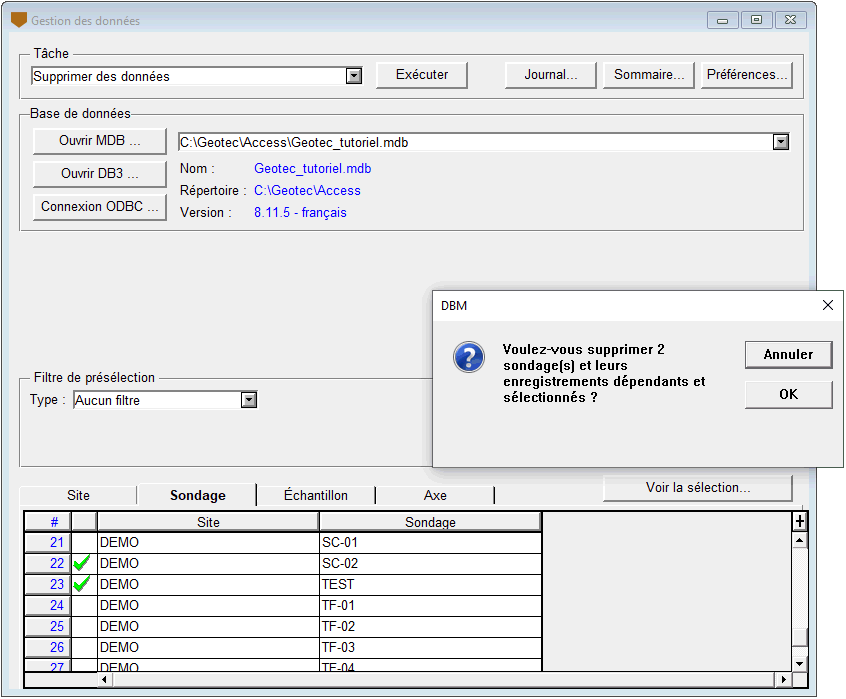Viewport: 846px width, 699px height.
Task: Click the SC-02 sondage cell
Action: pyautogui.click(x=430, y=564)
